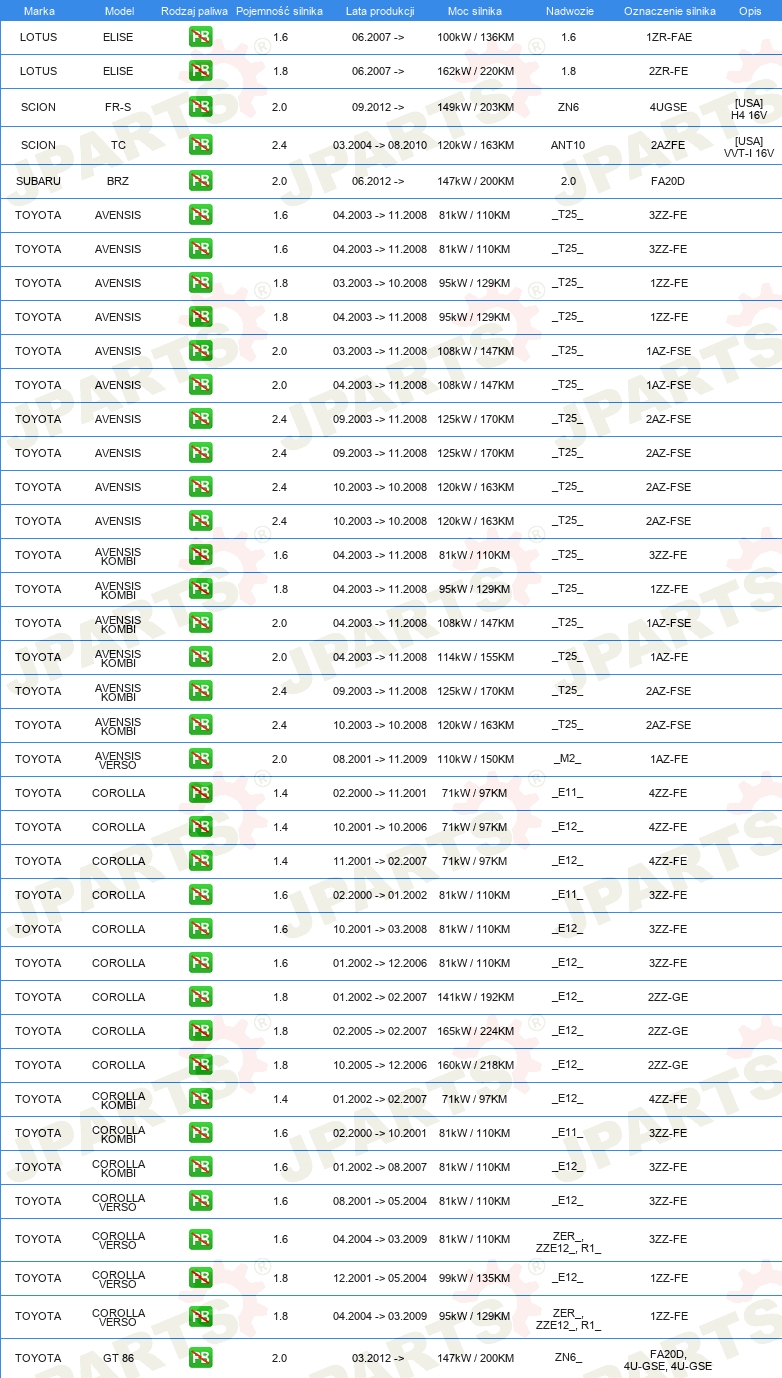The width and height of the screenshot is (782, 1378).
Task: Click the body code ZN6_ in the GT 86 row
Action: [568, 1358]
